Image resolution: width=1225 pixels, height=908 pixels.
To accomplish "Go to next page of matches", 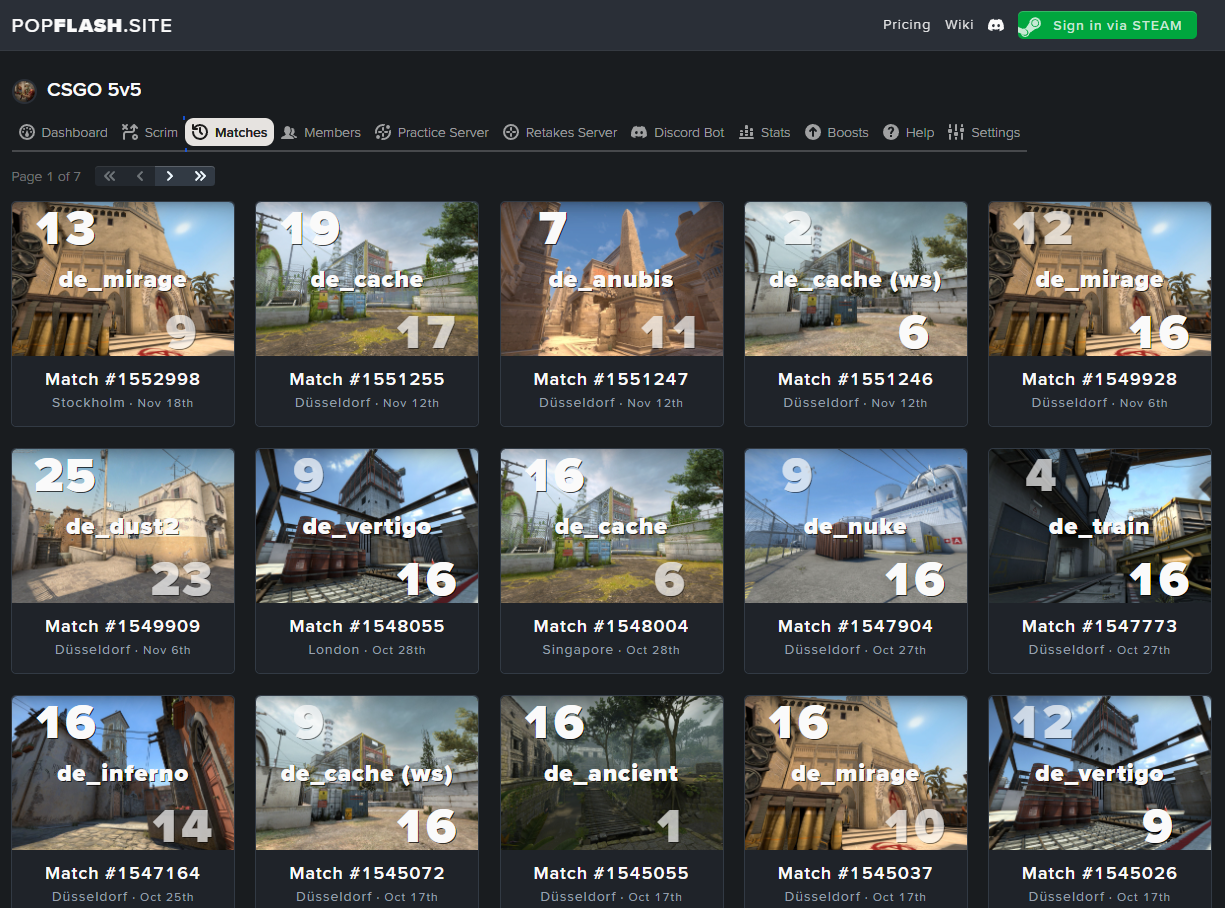I will coord(170,176).
